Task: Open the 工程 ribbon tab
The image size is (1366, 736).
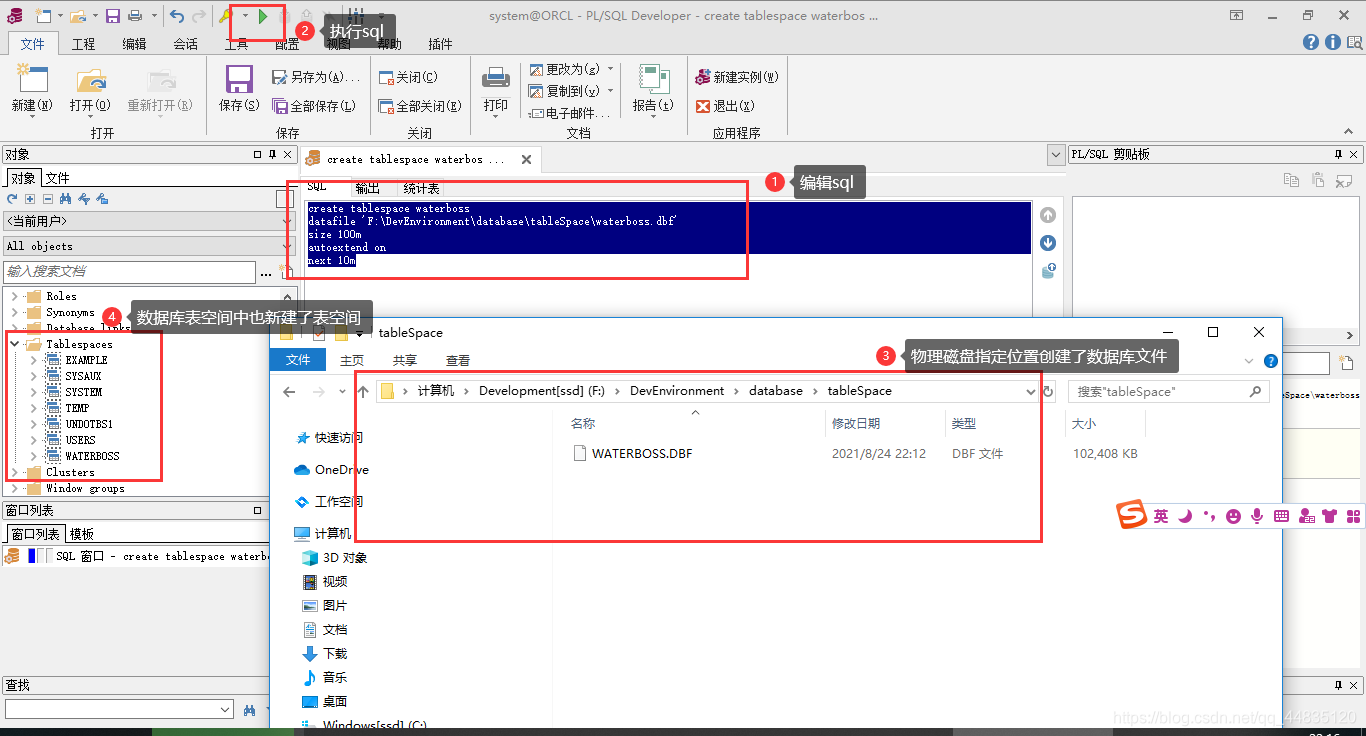Action: coord(84,44)
